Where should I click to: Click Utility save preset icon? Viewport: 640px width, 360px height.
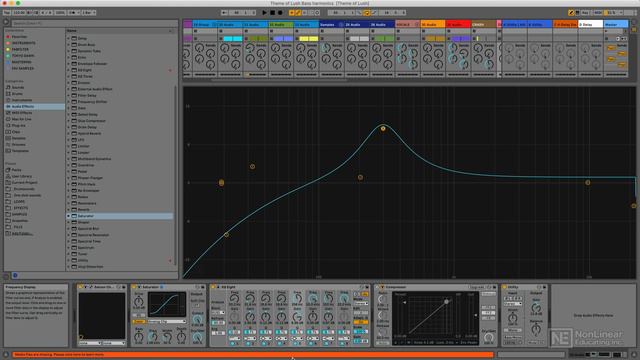[544, 287]
